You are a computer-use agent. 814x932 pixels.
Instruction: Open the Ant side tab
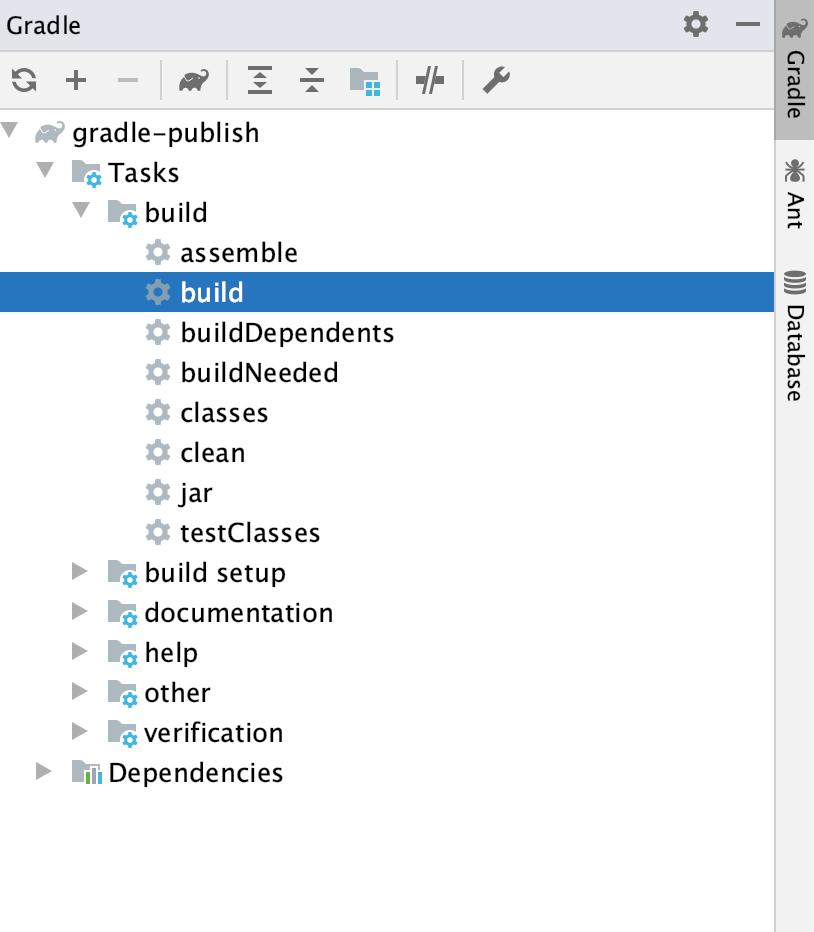point(795,194)
